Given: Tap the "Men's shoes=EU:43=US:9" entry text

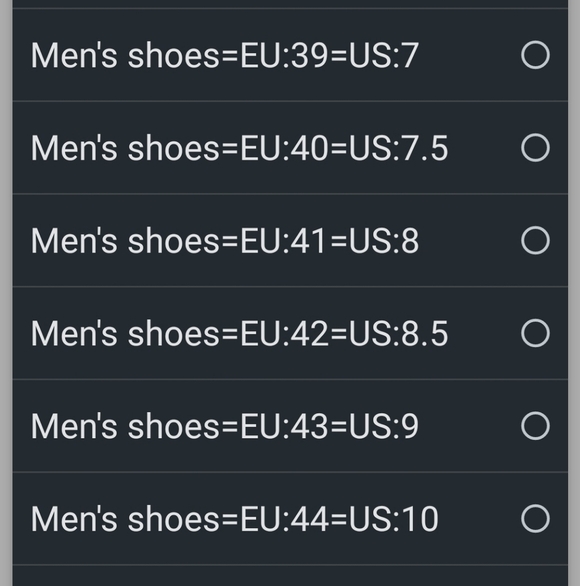Looking at the screenshot, I should (225, 426).
